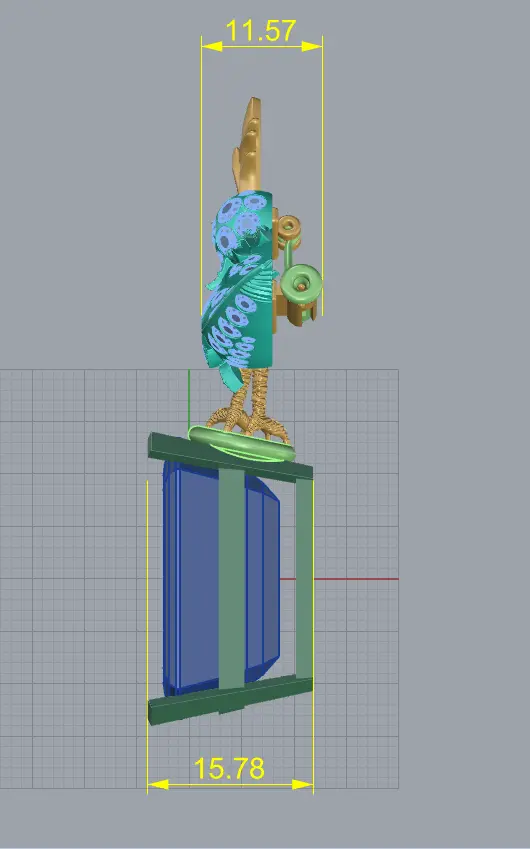Click the right vertical green prong
The height and width of the screenshot is (849, 530).
pyautogui.click(x=304, y=579)
